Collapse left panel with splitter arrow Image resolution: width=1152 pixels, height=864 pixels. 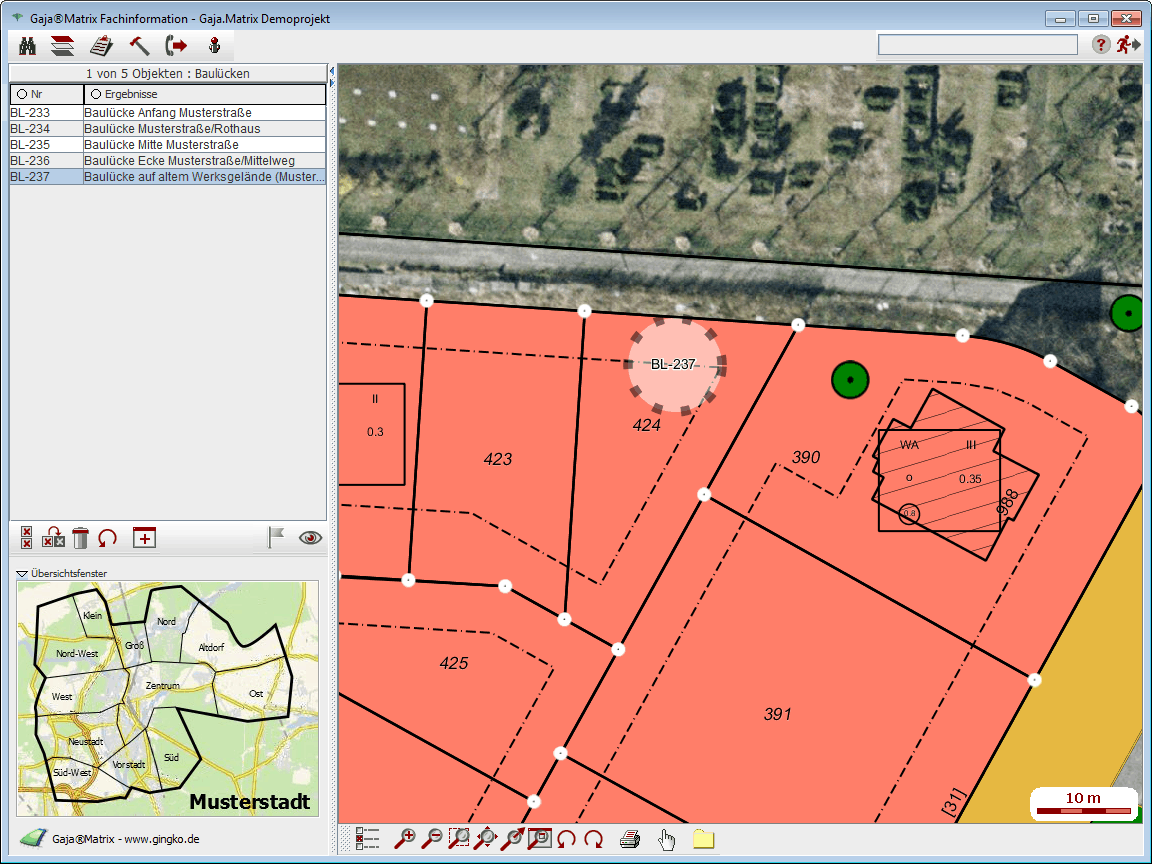tap(331, 71)
